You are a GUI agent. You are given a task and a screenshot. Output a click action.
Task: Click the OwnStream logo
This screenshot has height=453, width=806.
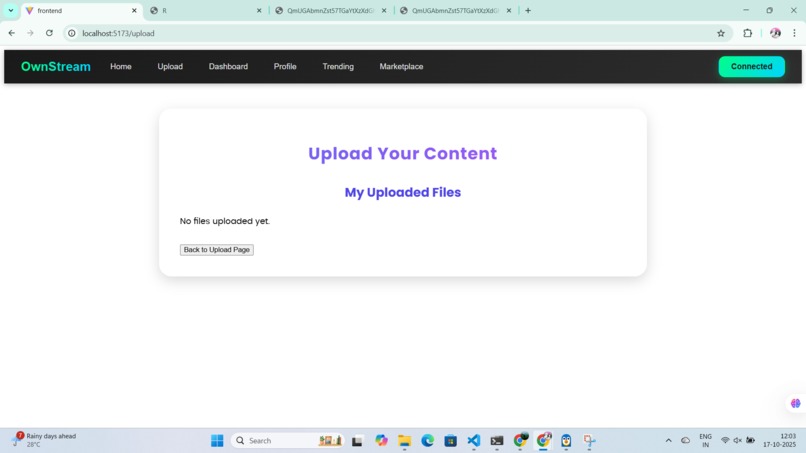click(x=56, y=66)
